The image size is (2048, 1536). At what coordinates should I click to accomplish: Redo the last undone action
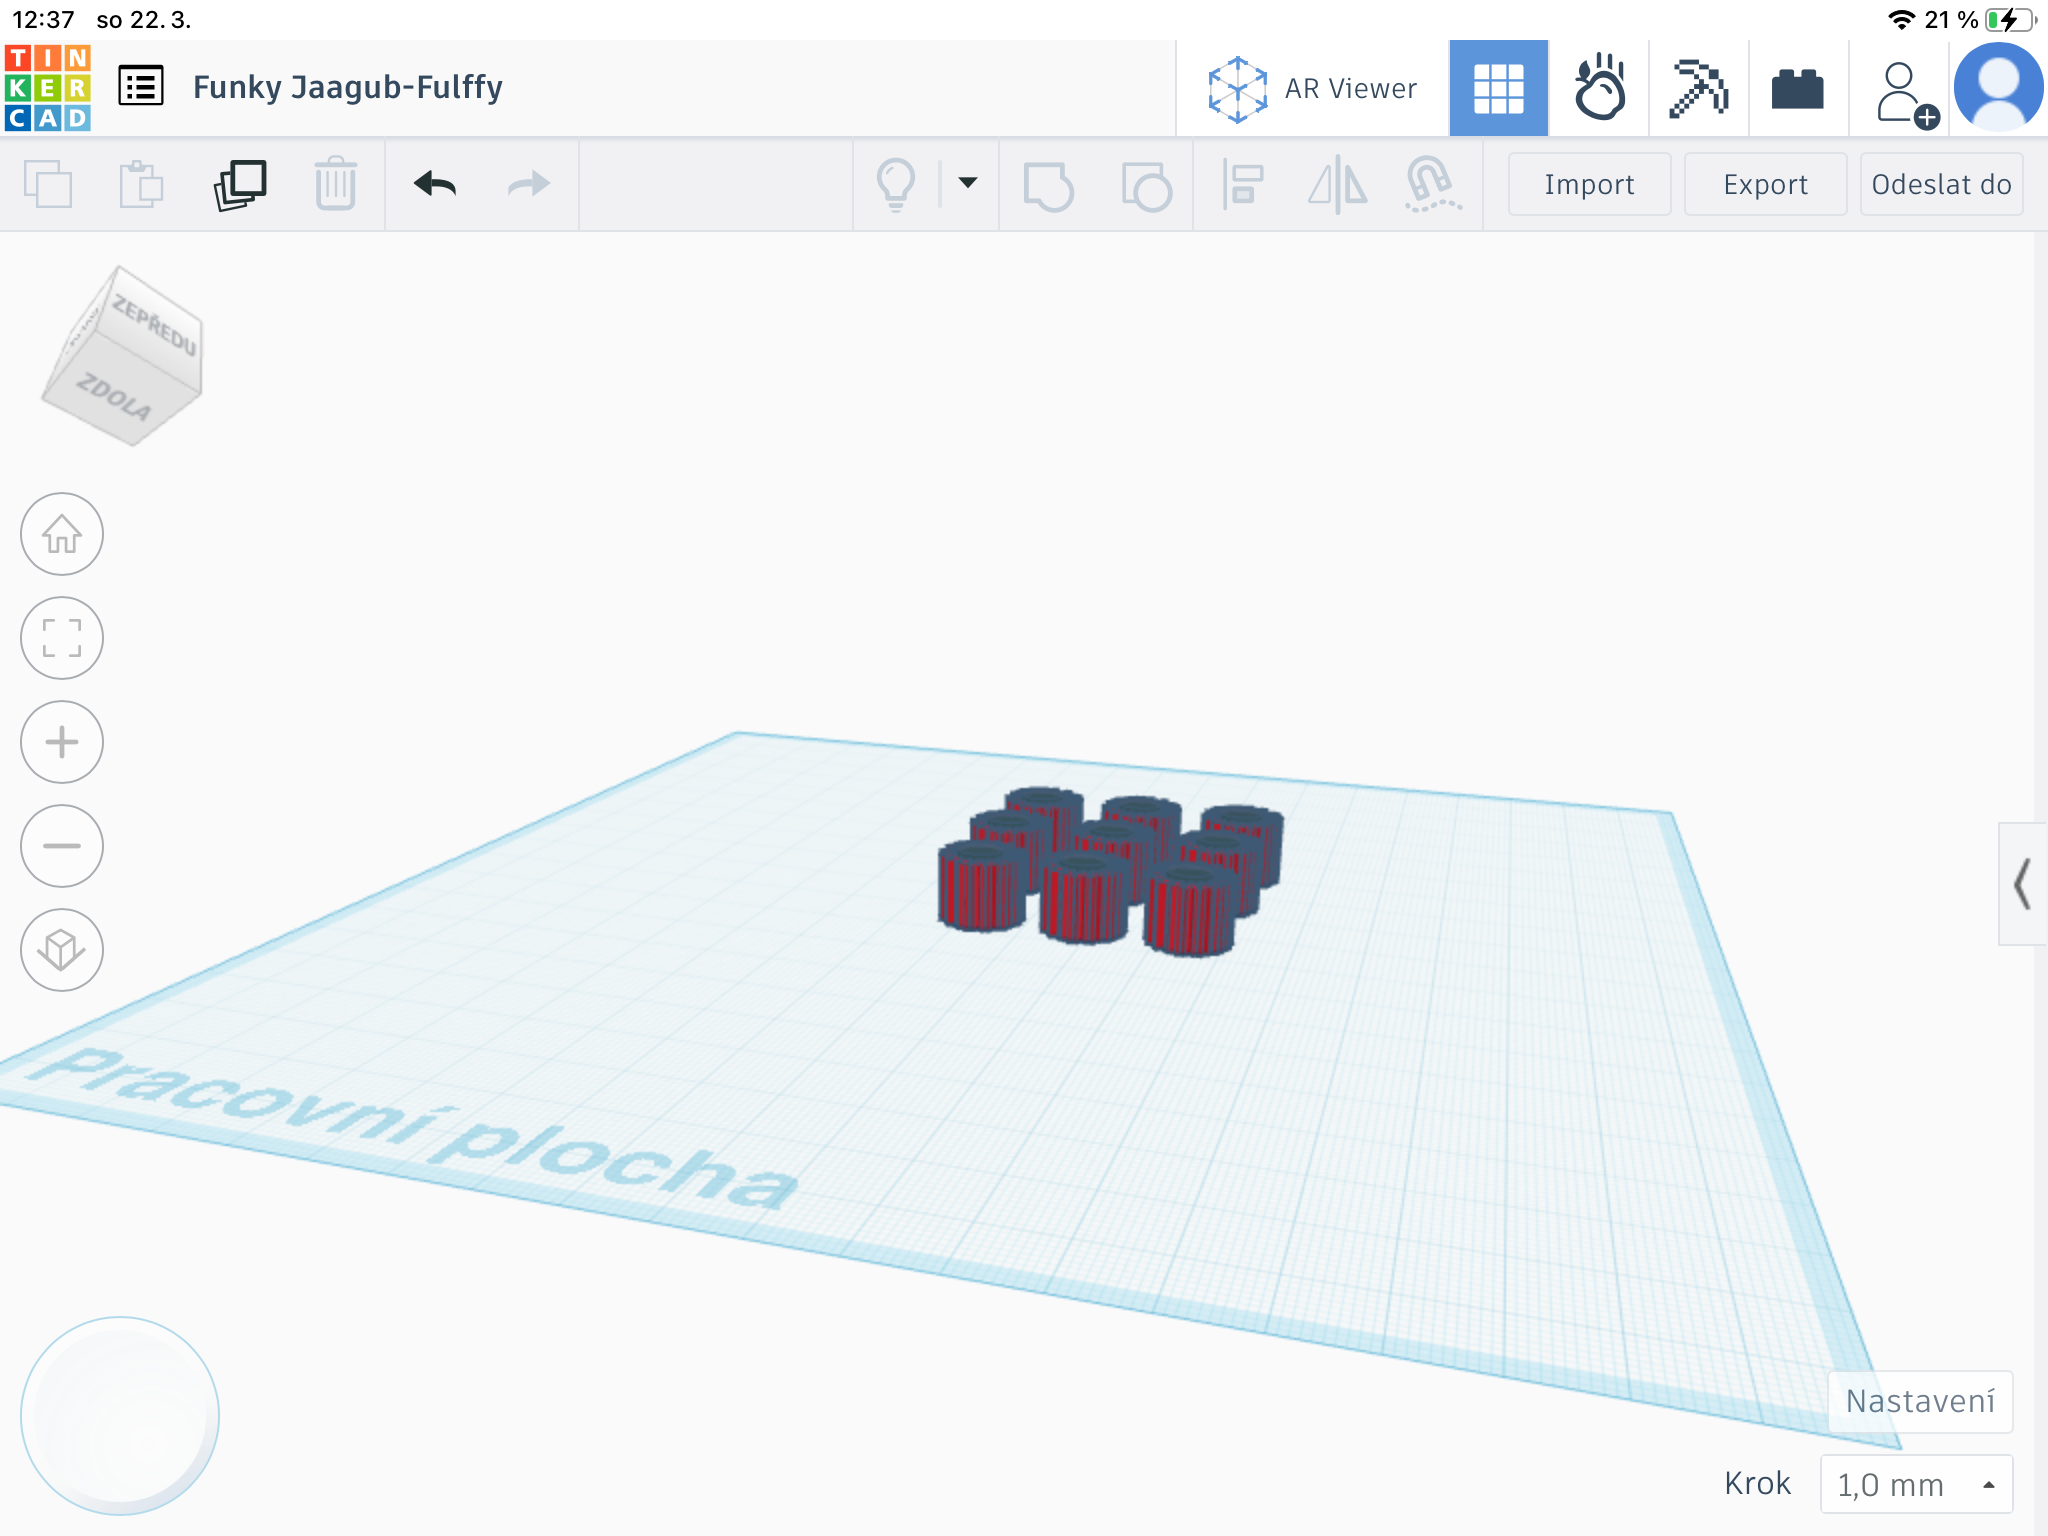529,184
